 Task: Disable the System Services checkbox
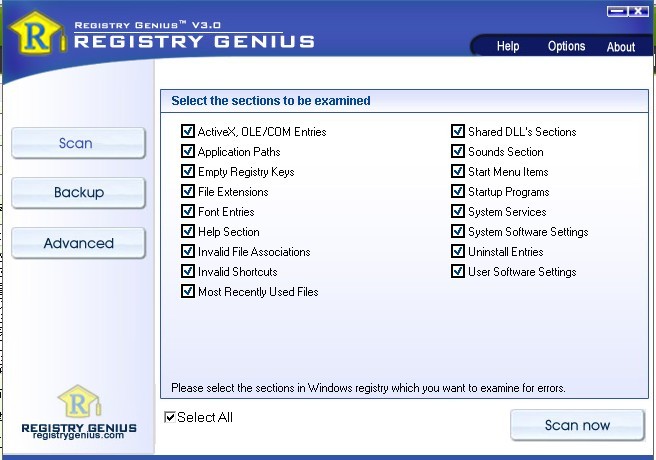coord(458,212)
